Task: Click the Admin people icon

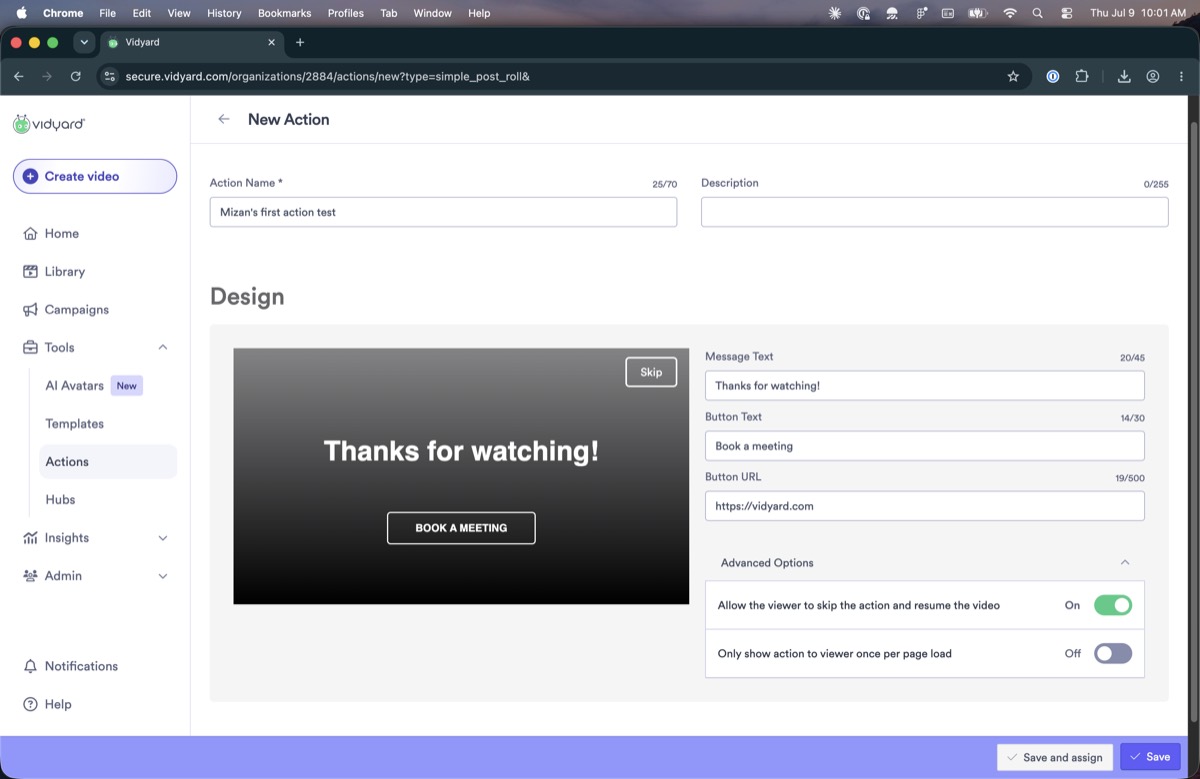Action: 30,576
